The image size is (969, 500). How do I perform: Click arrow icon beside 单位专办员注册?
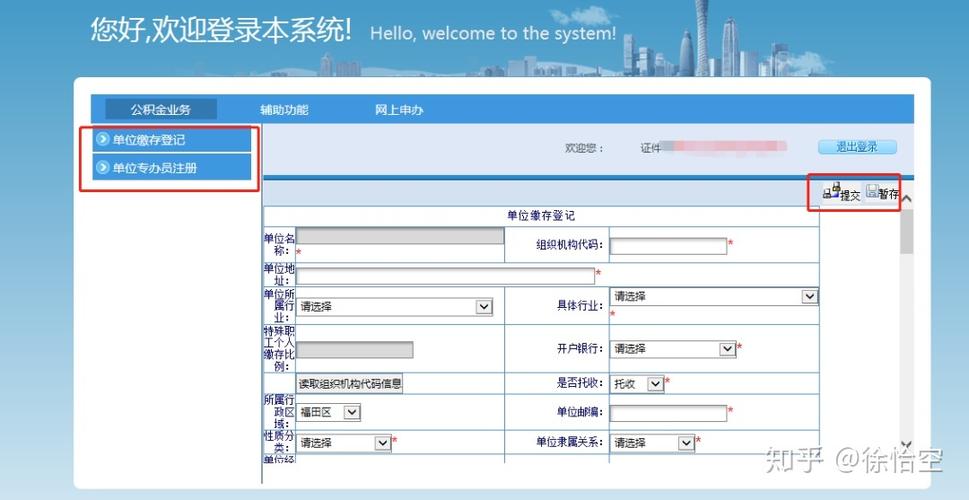[x=103, y=167]
